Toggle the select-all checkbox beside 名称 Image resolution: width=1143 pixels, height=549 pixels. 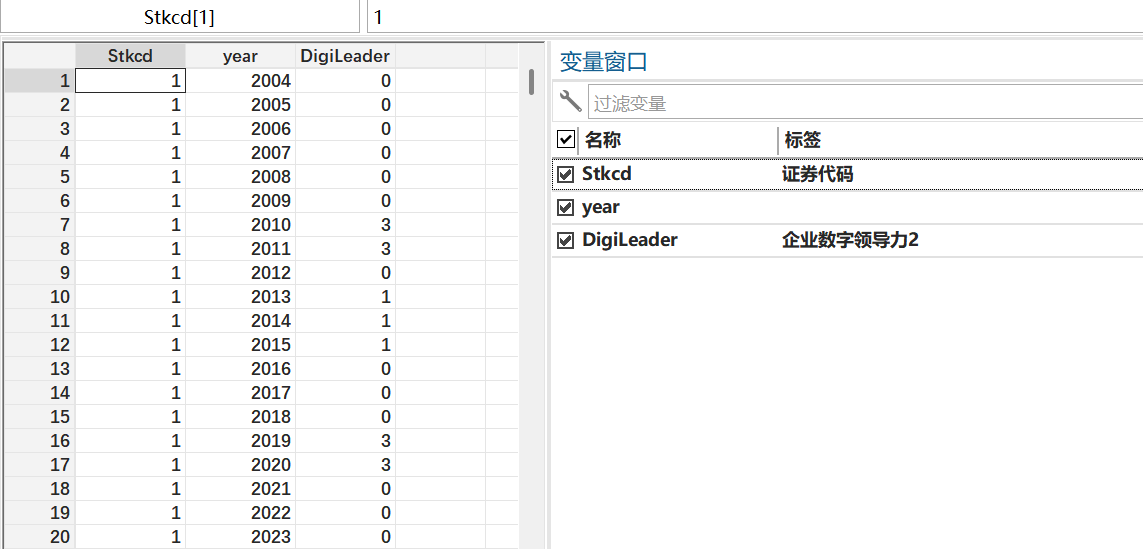(565, 140)
